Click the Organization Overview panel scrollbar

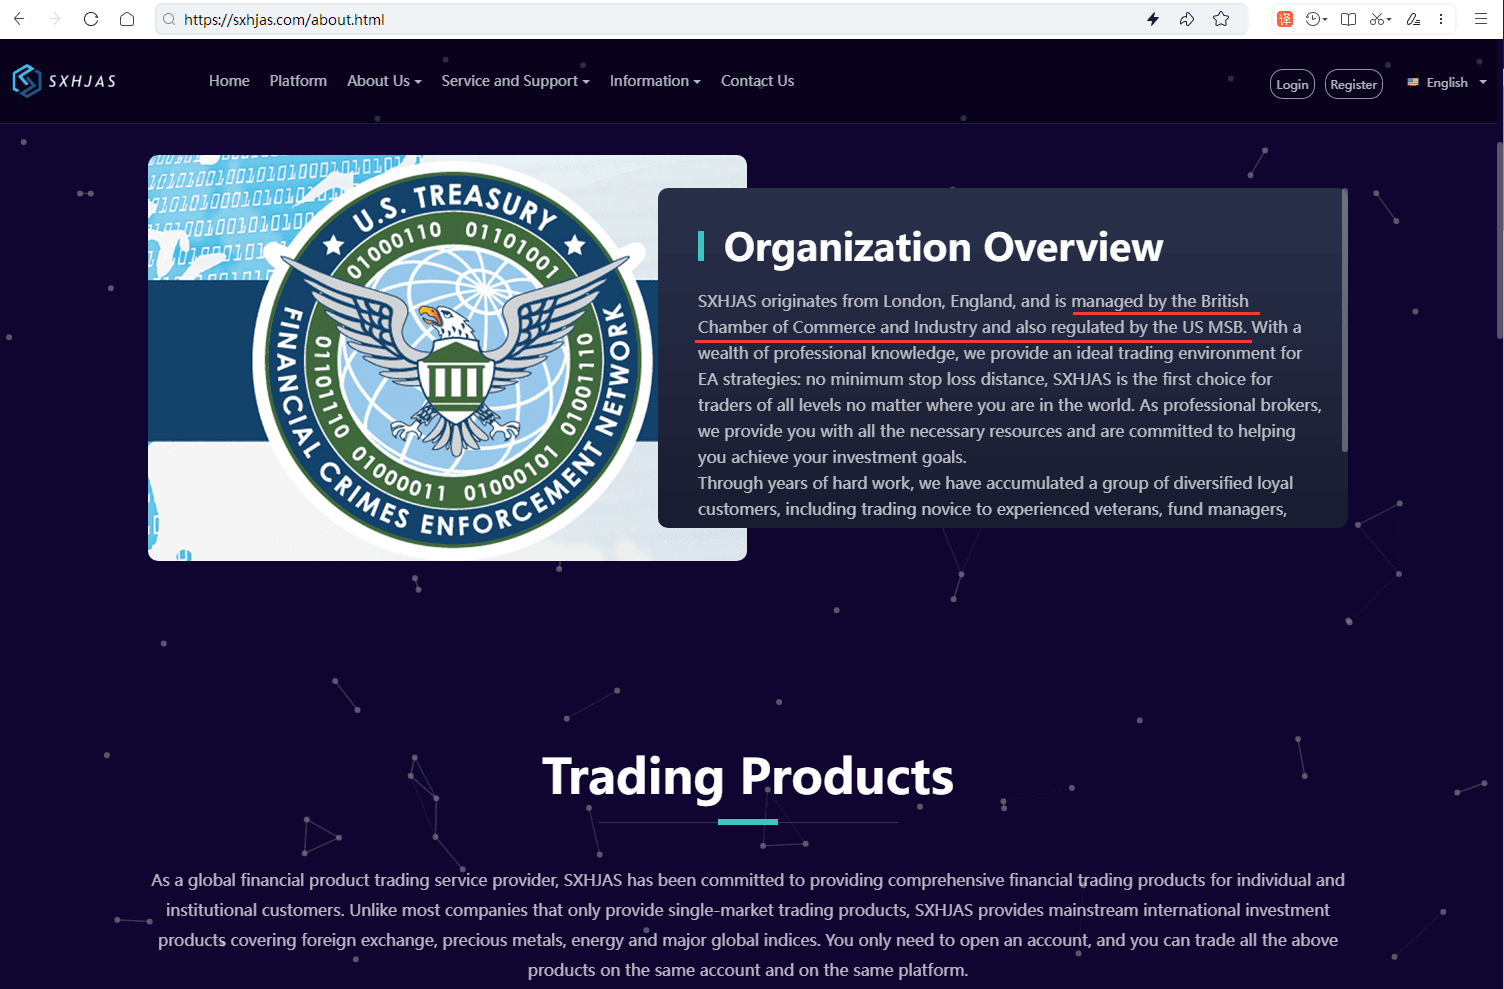1344,320
